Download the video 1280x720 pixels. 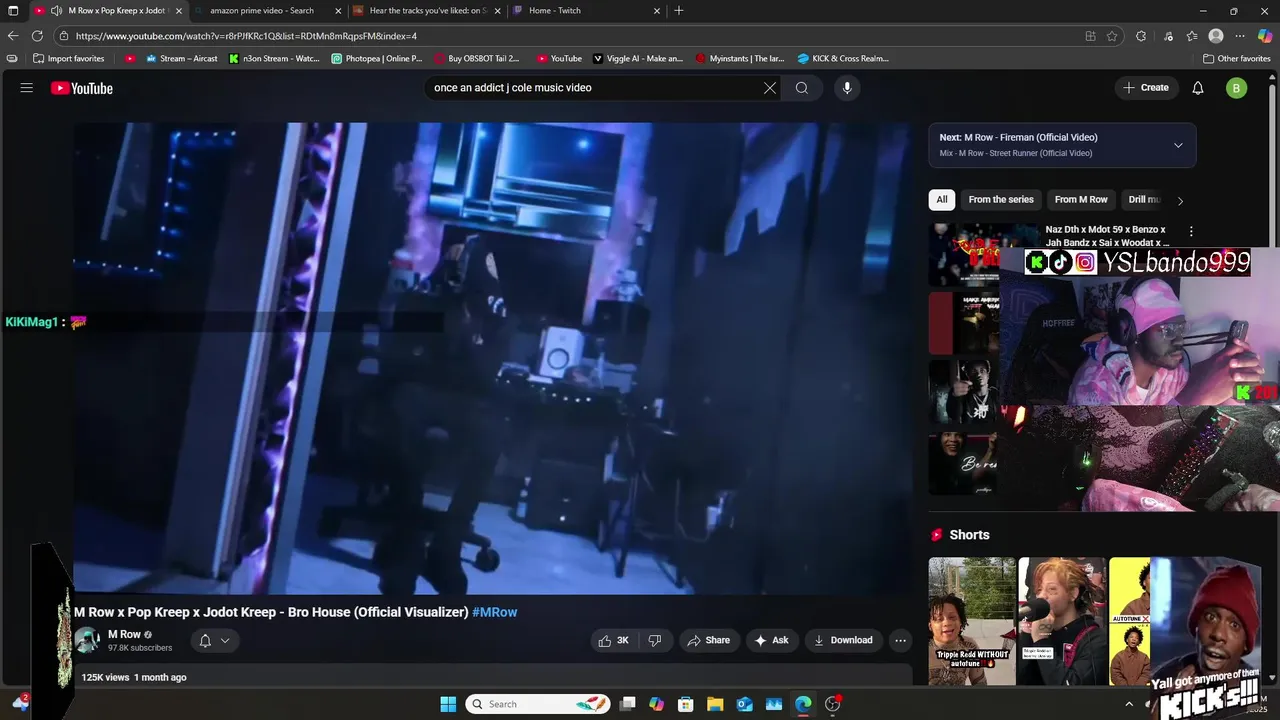(x=843, y=640)
